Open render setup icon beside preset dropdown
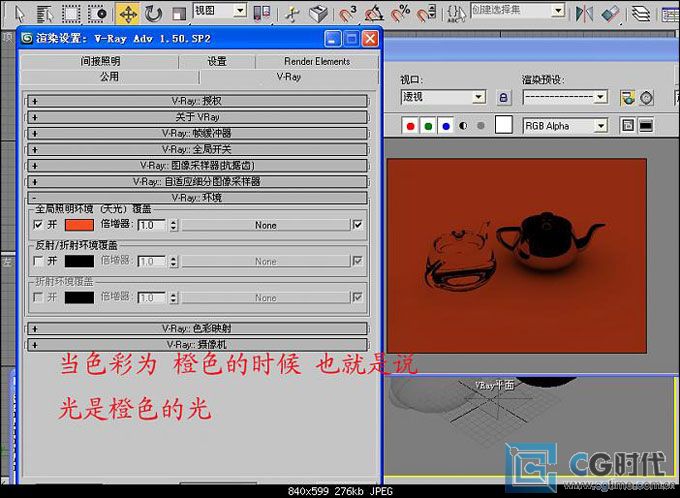 (628, 98)
